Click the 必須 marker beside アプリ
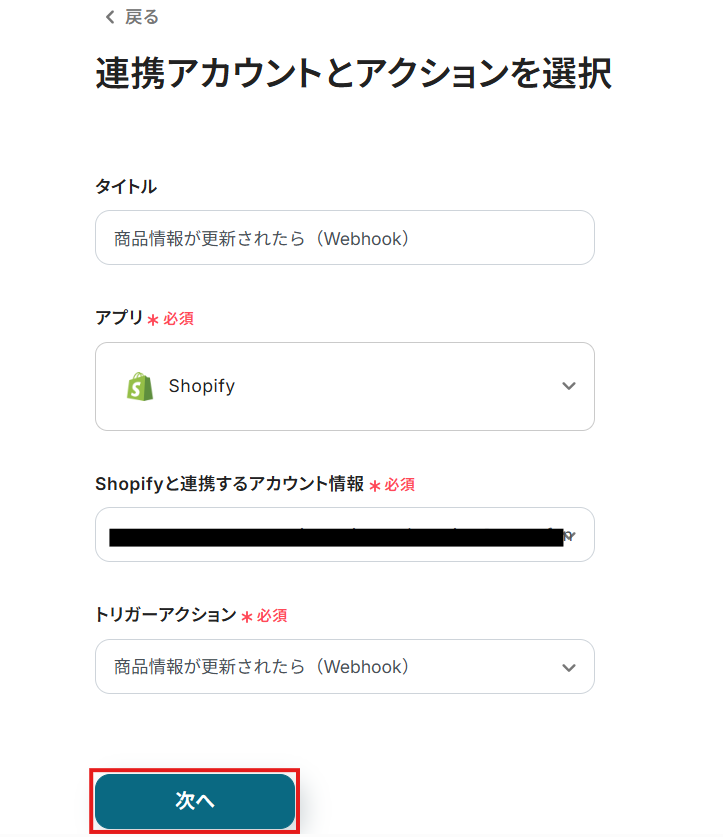 tap(178, 319)
